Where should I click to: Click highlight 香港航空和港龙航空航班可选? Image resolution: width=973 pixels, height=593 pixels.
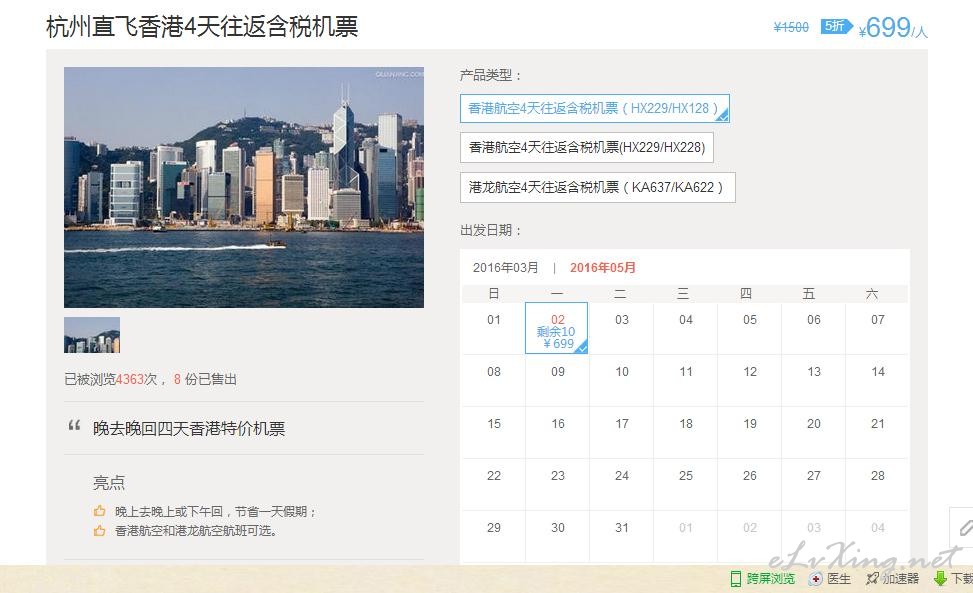196,531
